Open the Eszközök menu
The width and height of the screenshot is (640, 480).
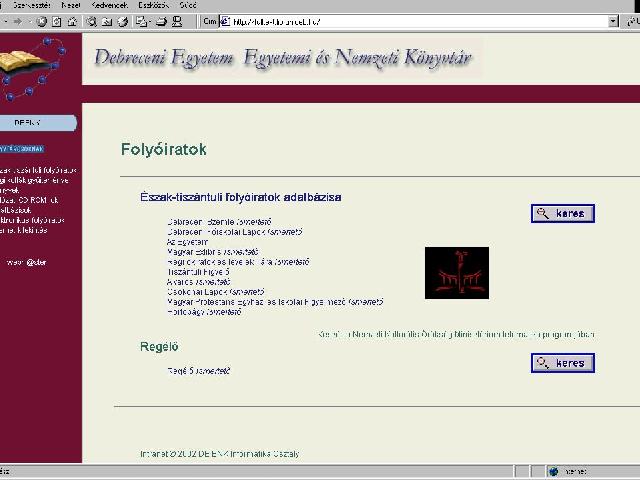pos(153,5)
